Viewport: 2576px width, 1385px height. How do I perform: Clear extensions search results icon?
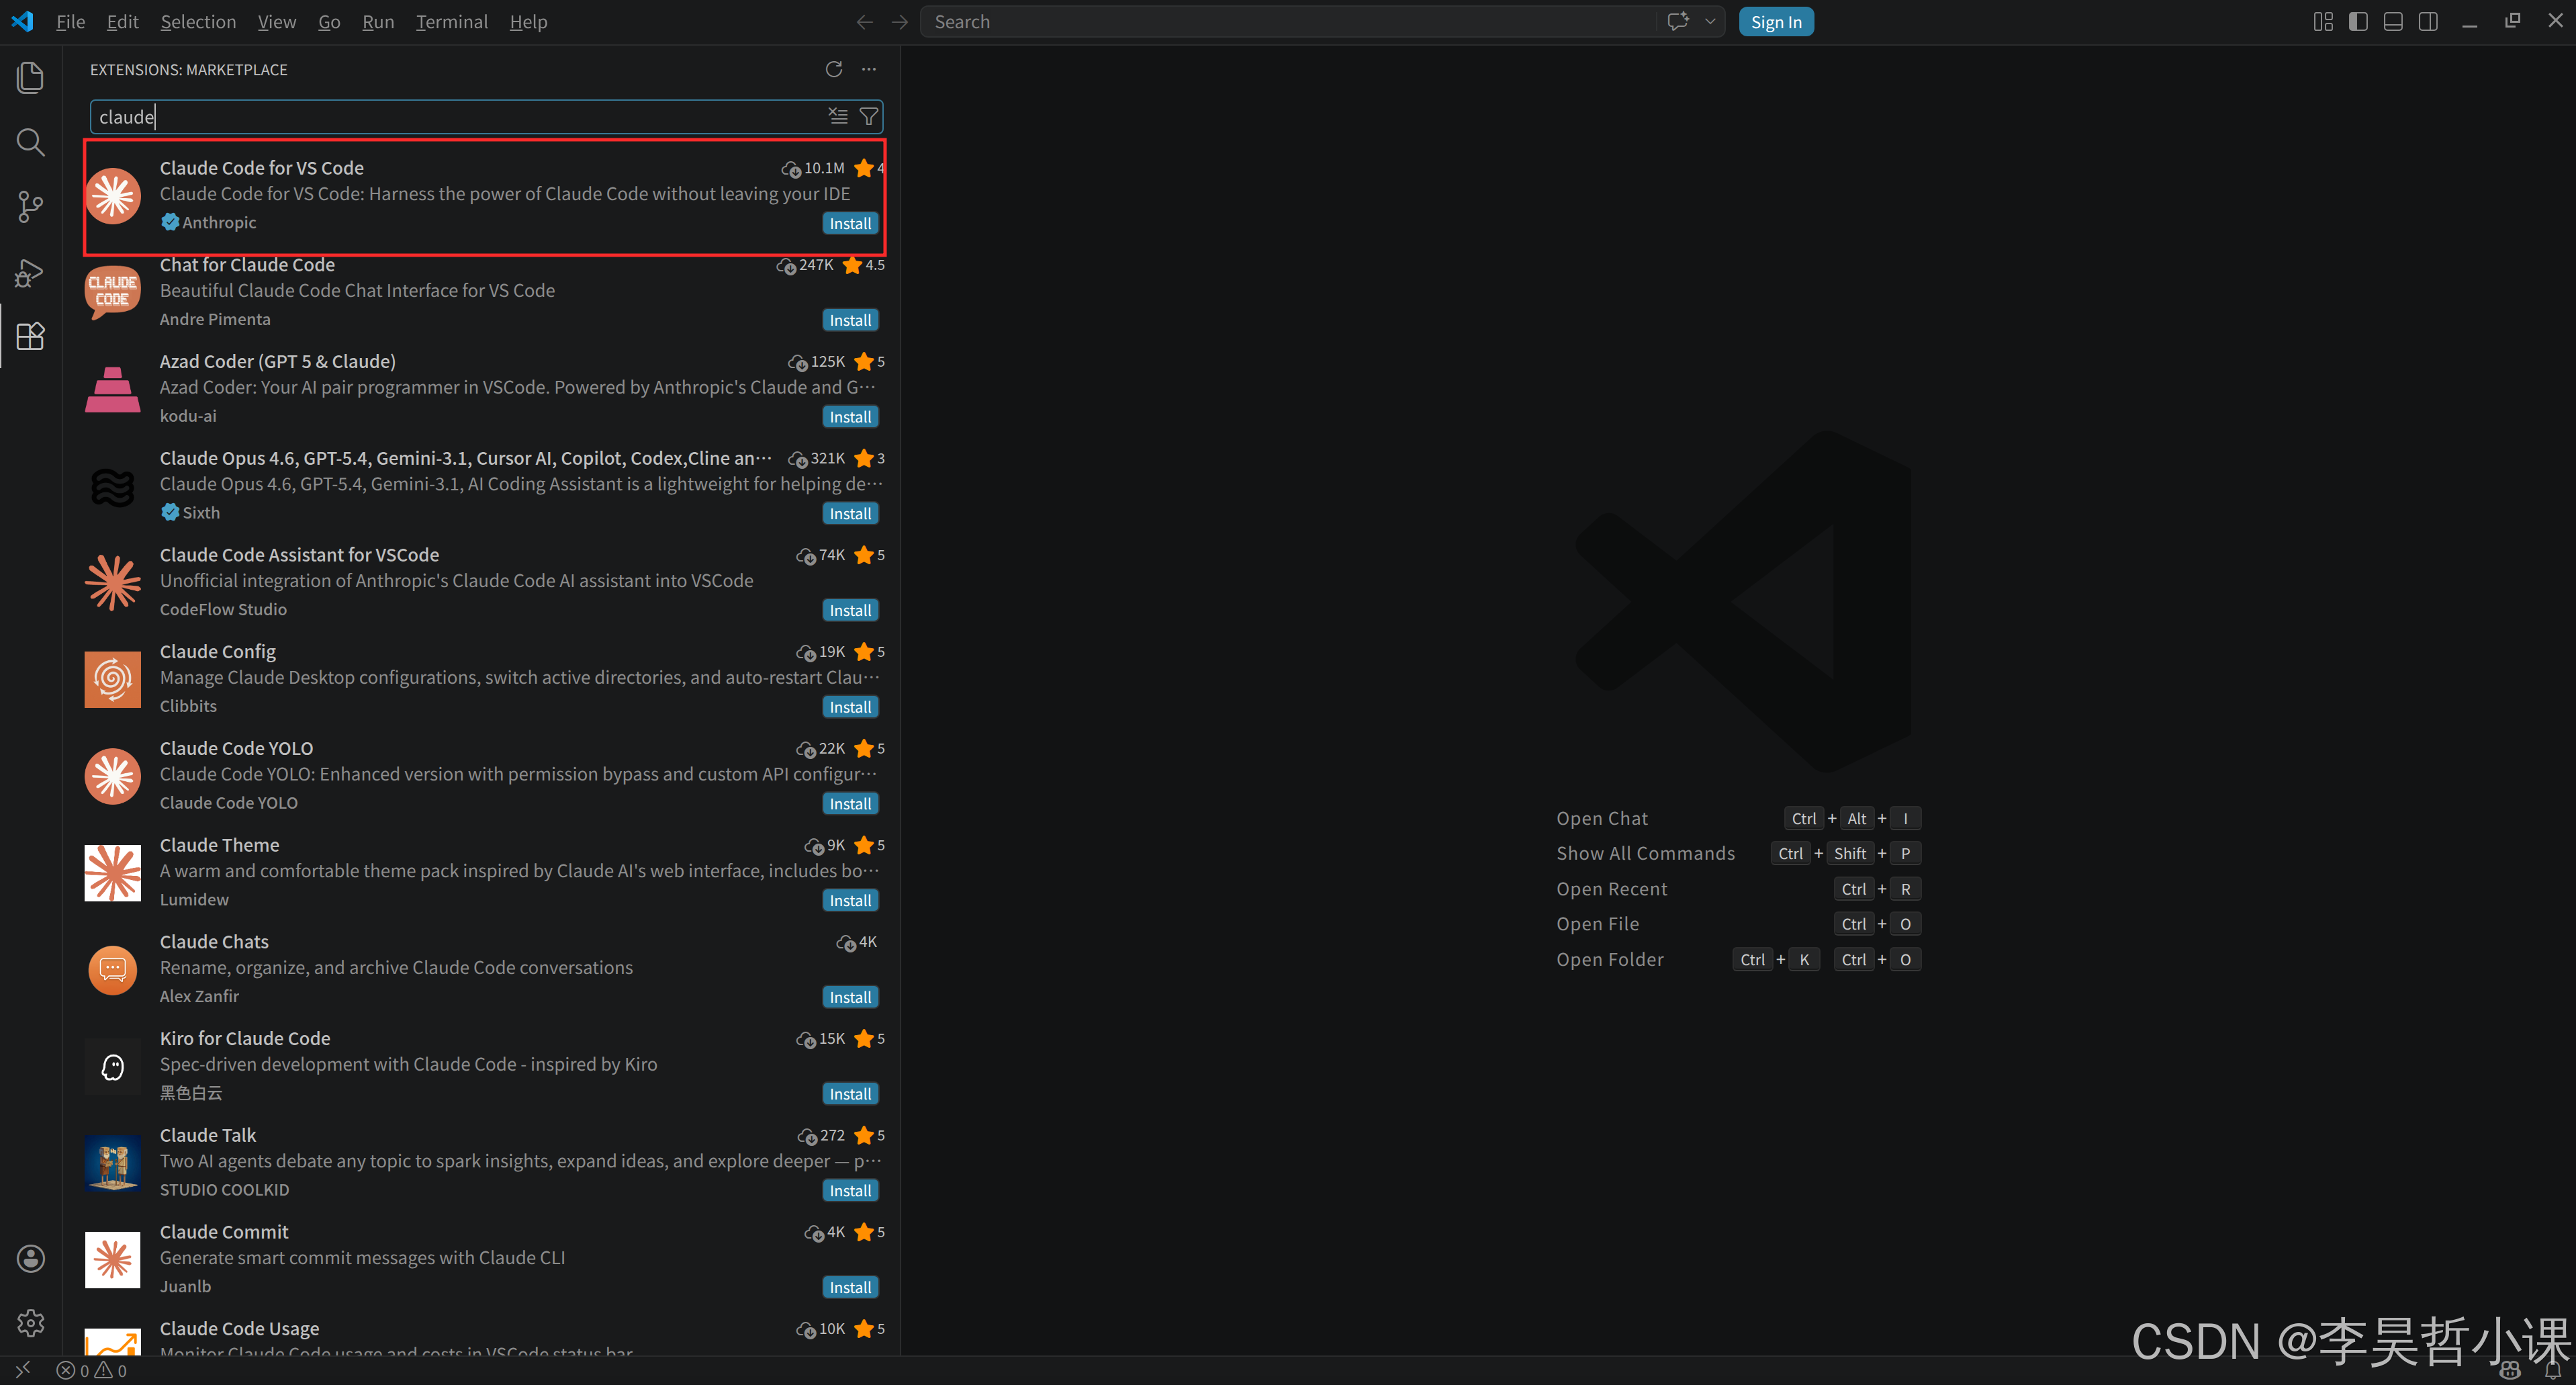(838, 117)
